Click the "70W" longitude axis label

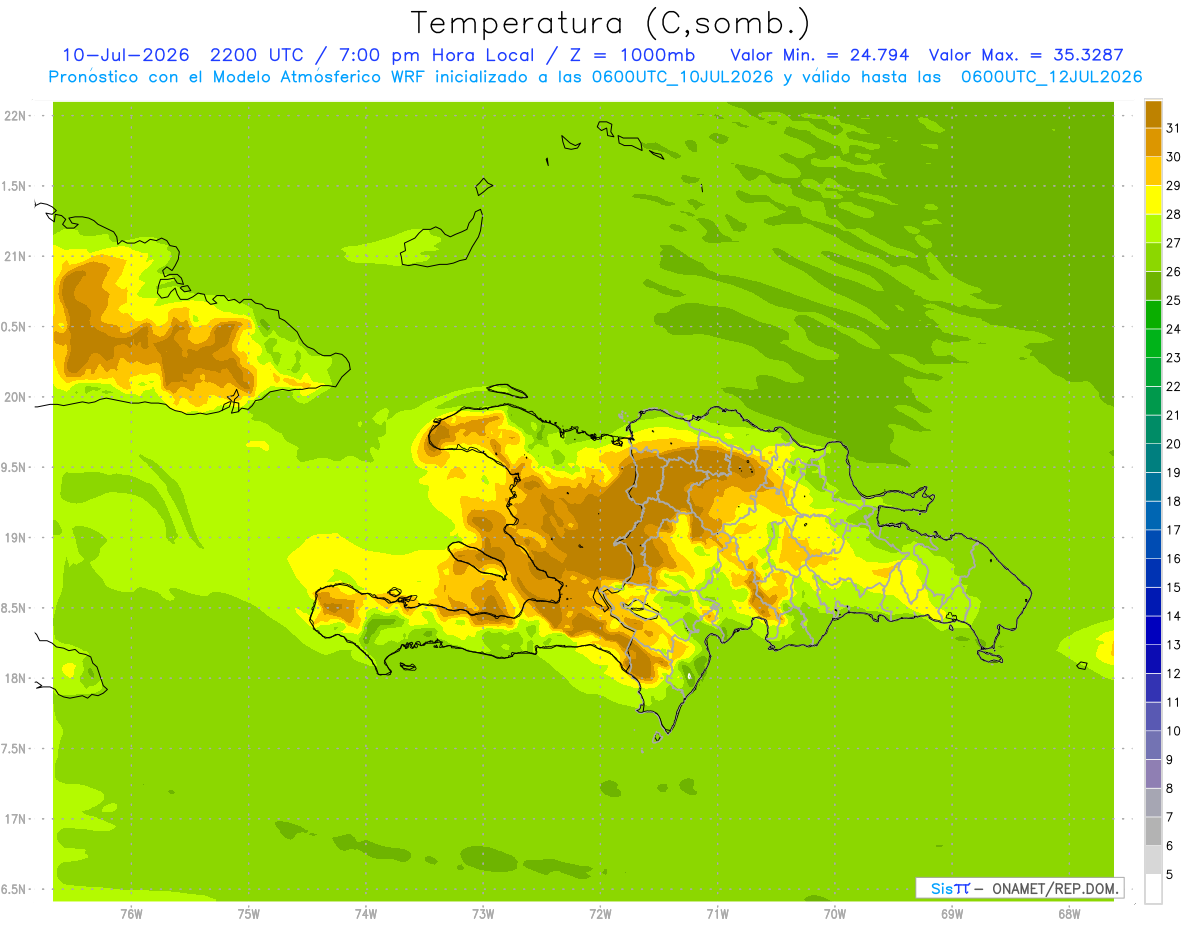tap(835, 914)
